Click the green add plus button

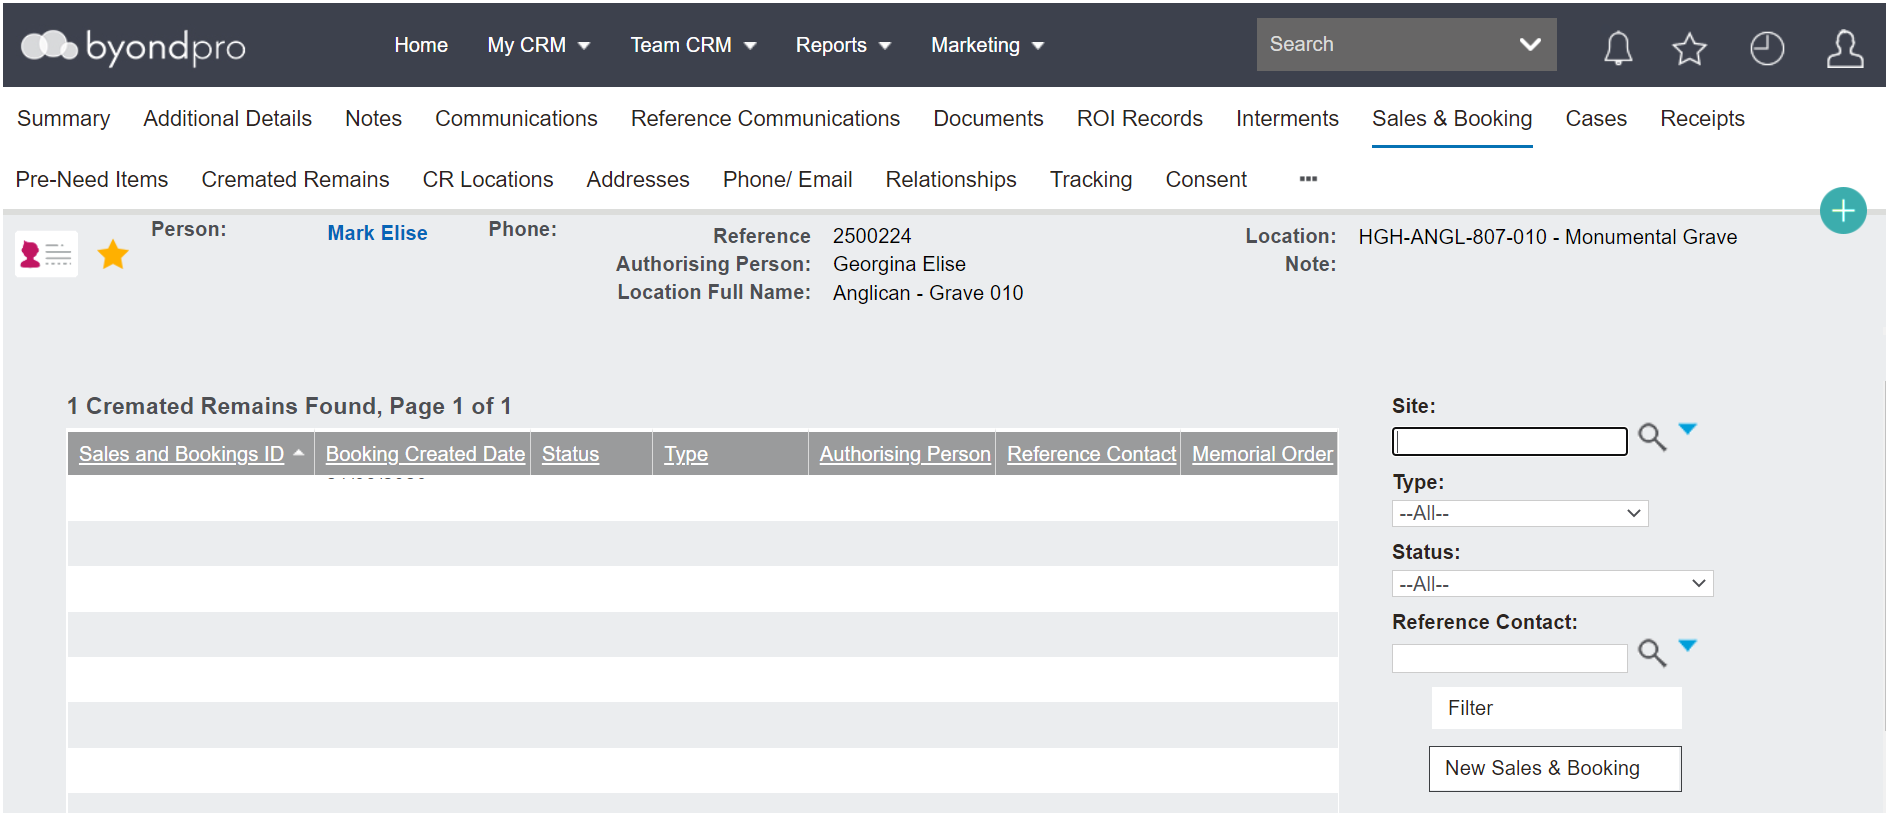pyautogui.click(x=1843, y=210)
